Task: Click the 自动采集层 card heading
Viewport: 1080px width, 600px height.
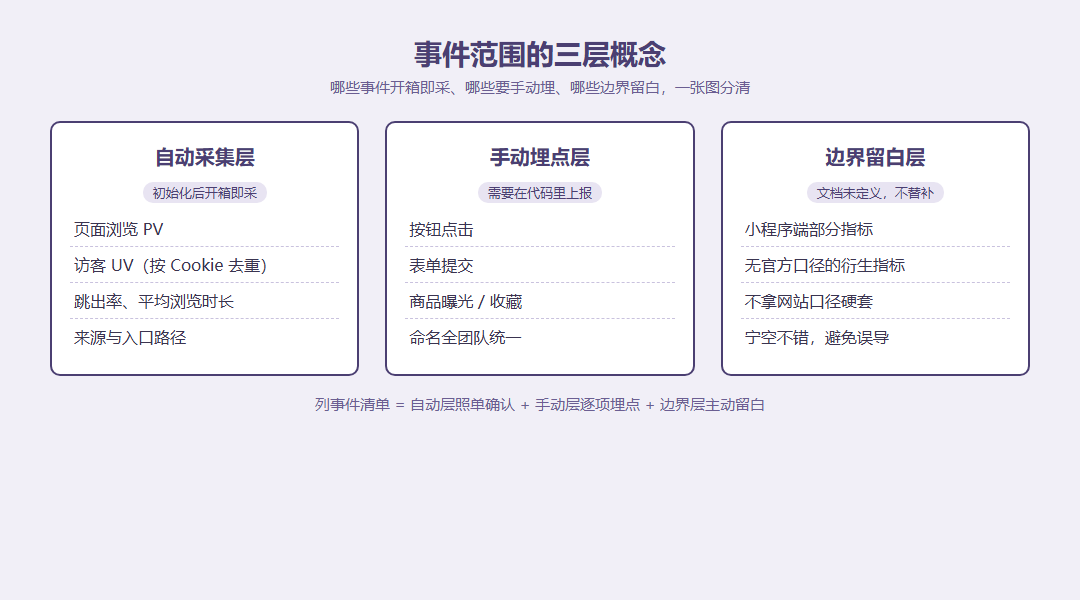Action: click(205, 157)
